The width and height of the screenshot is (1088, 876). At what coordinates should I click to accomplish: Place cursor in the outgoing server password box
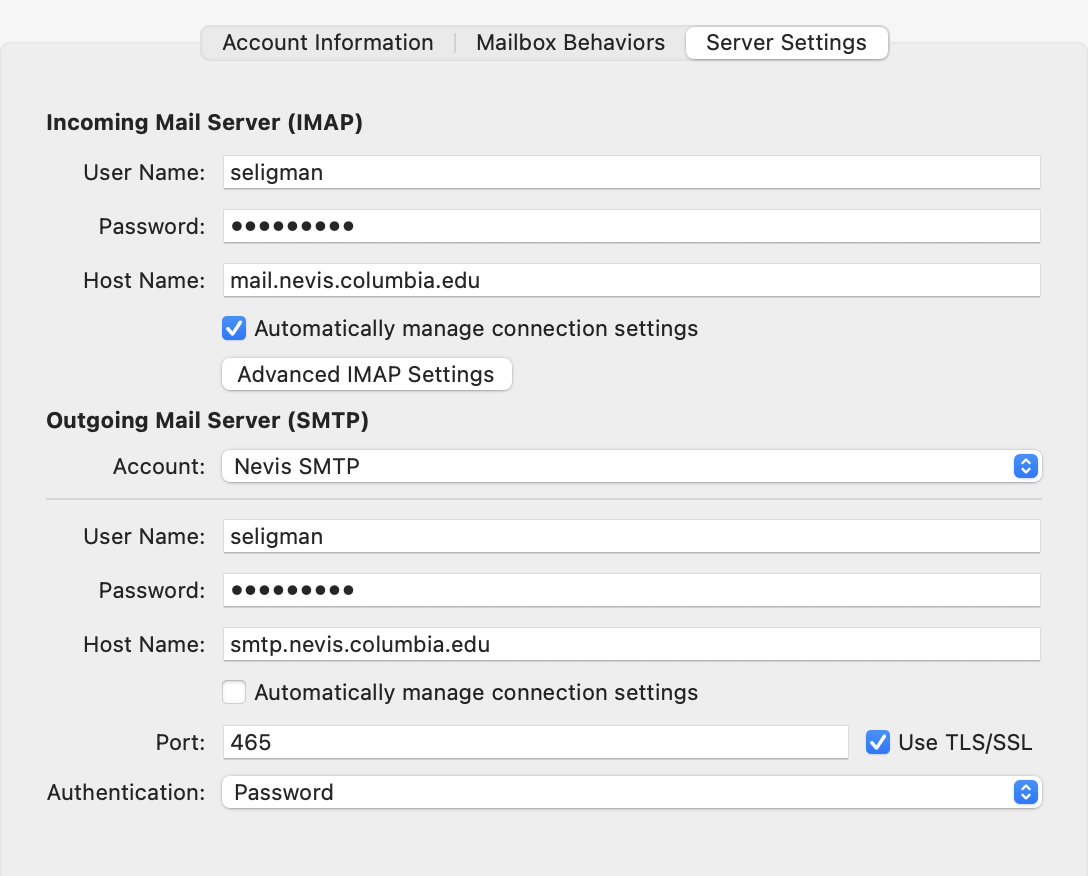[x=630, y=590]
